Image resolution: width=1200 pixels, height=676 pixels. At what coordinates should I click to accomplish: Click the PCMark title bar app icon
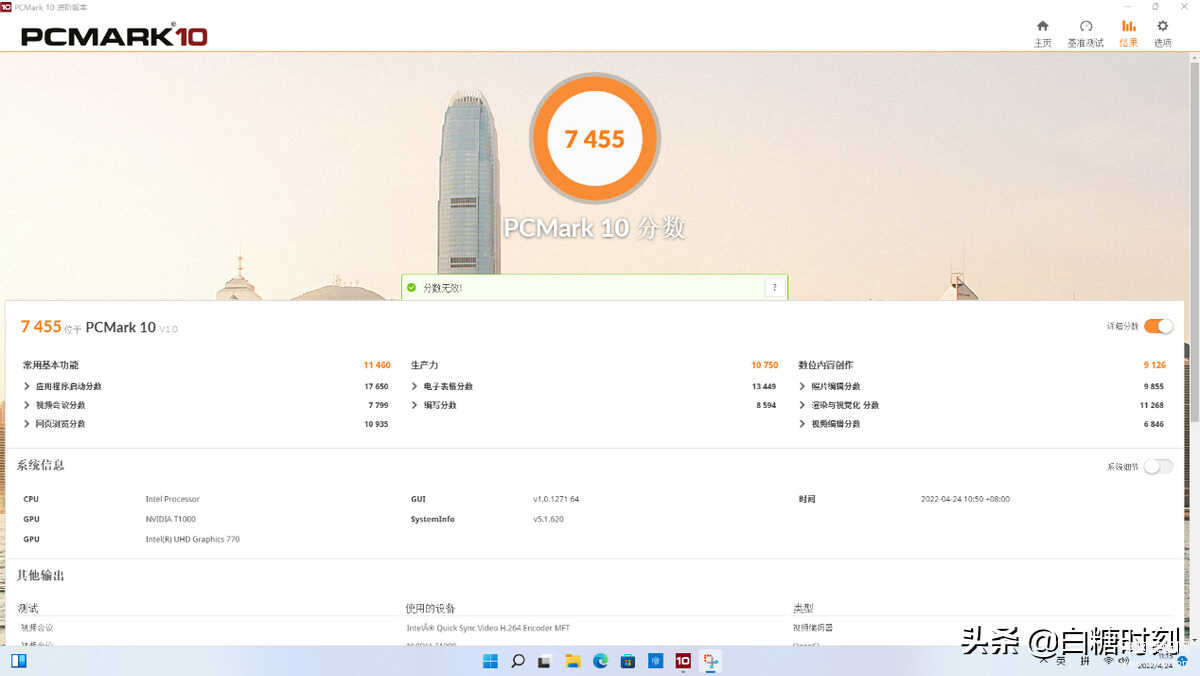click(6, 6)
